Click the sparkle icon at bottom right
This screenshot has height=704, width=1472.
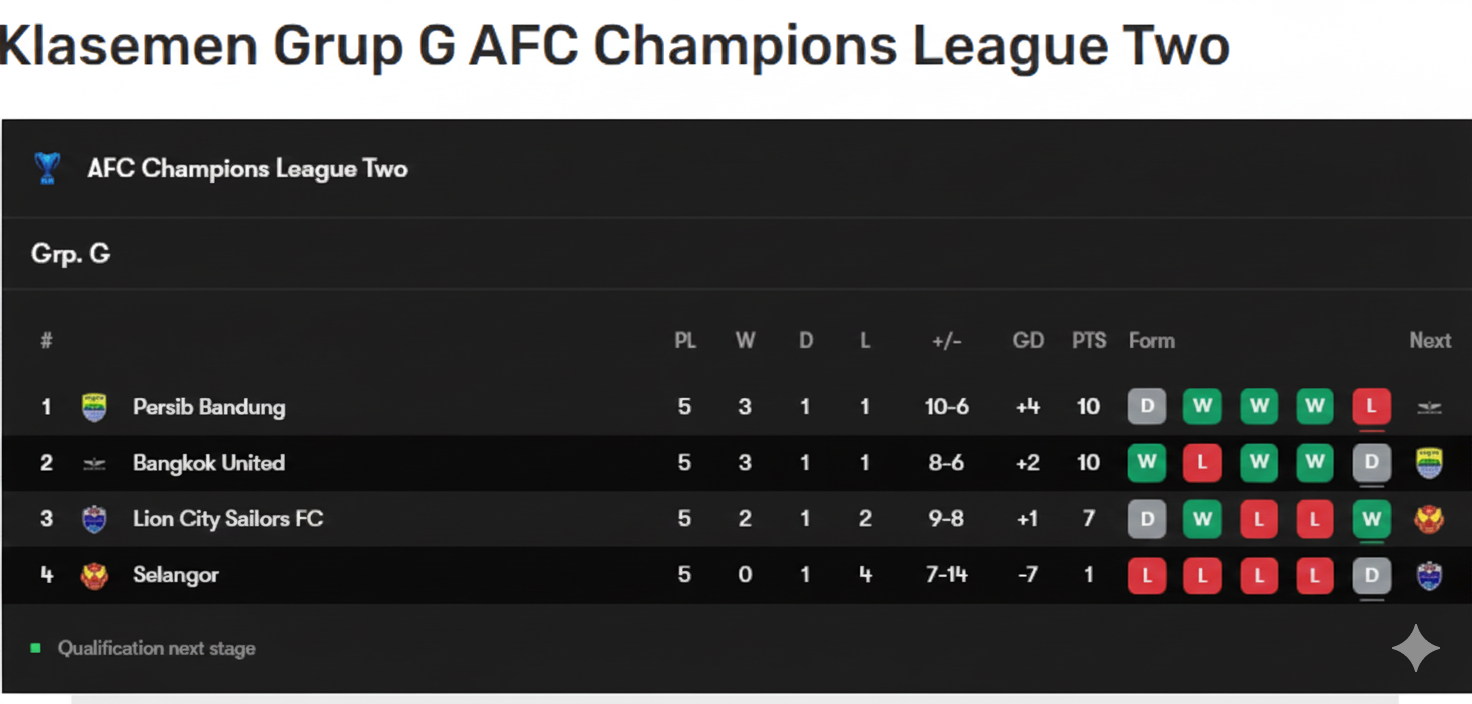(x=1416, y=648)
